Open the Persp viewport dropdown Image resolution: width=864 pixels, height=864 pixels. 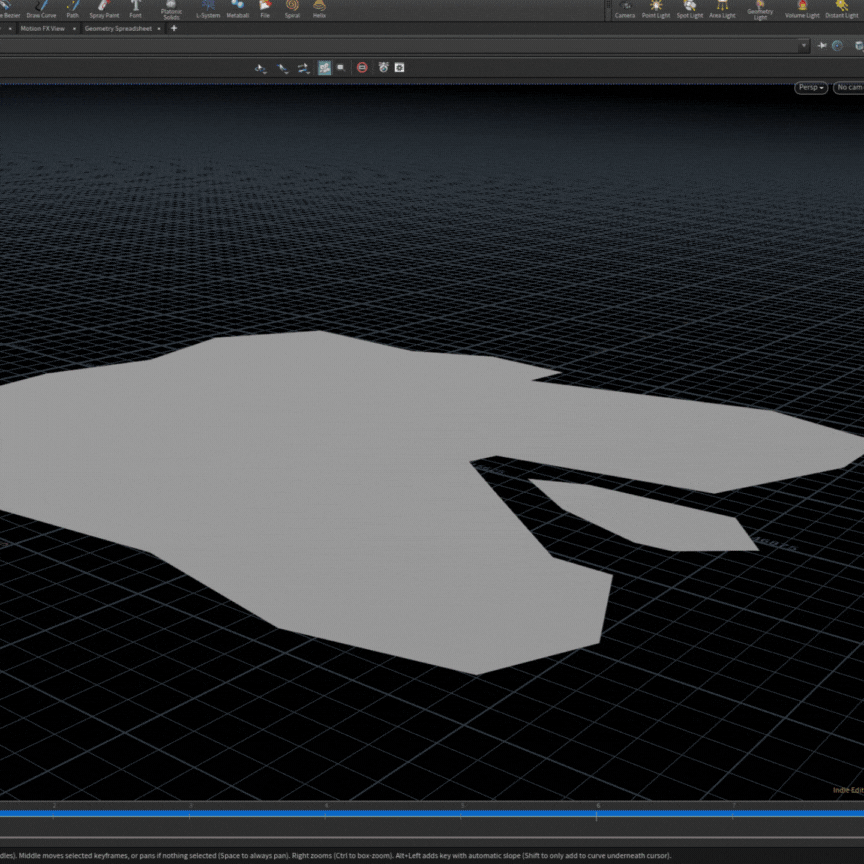811,88
